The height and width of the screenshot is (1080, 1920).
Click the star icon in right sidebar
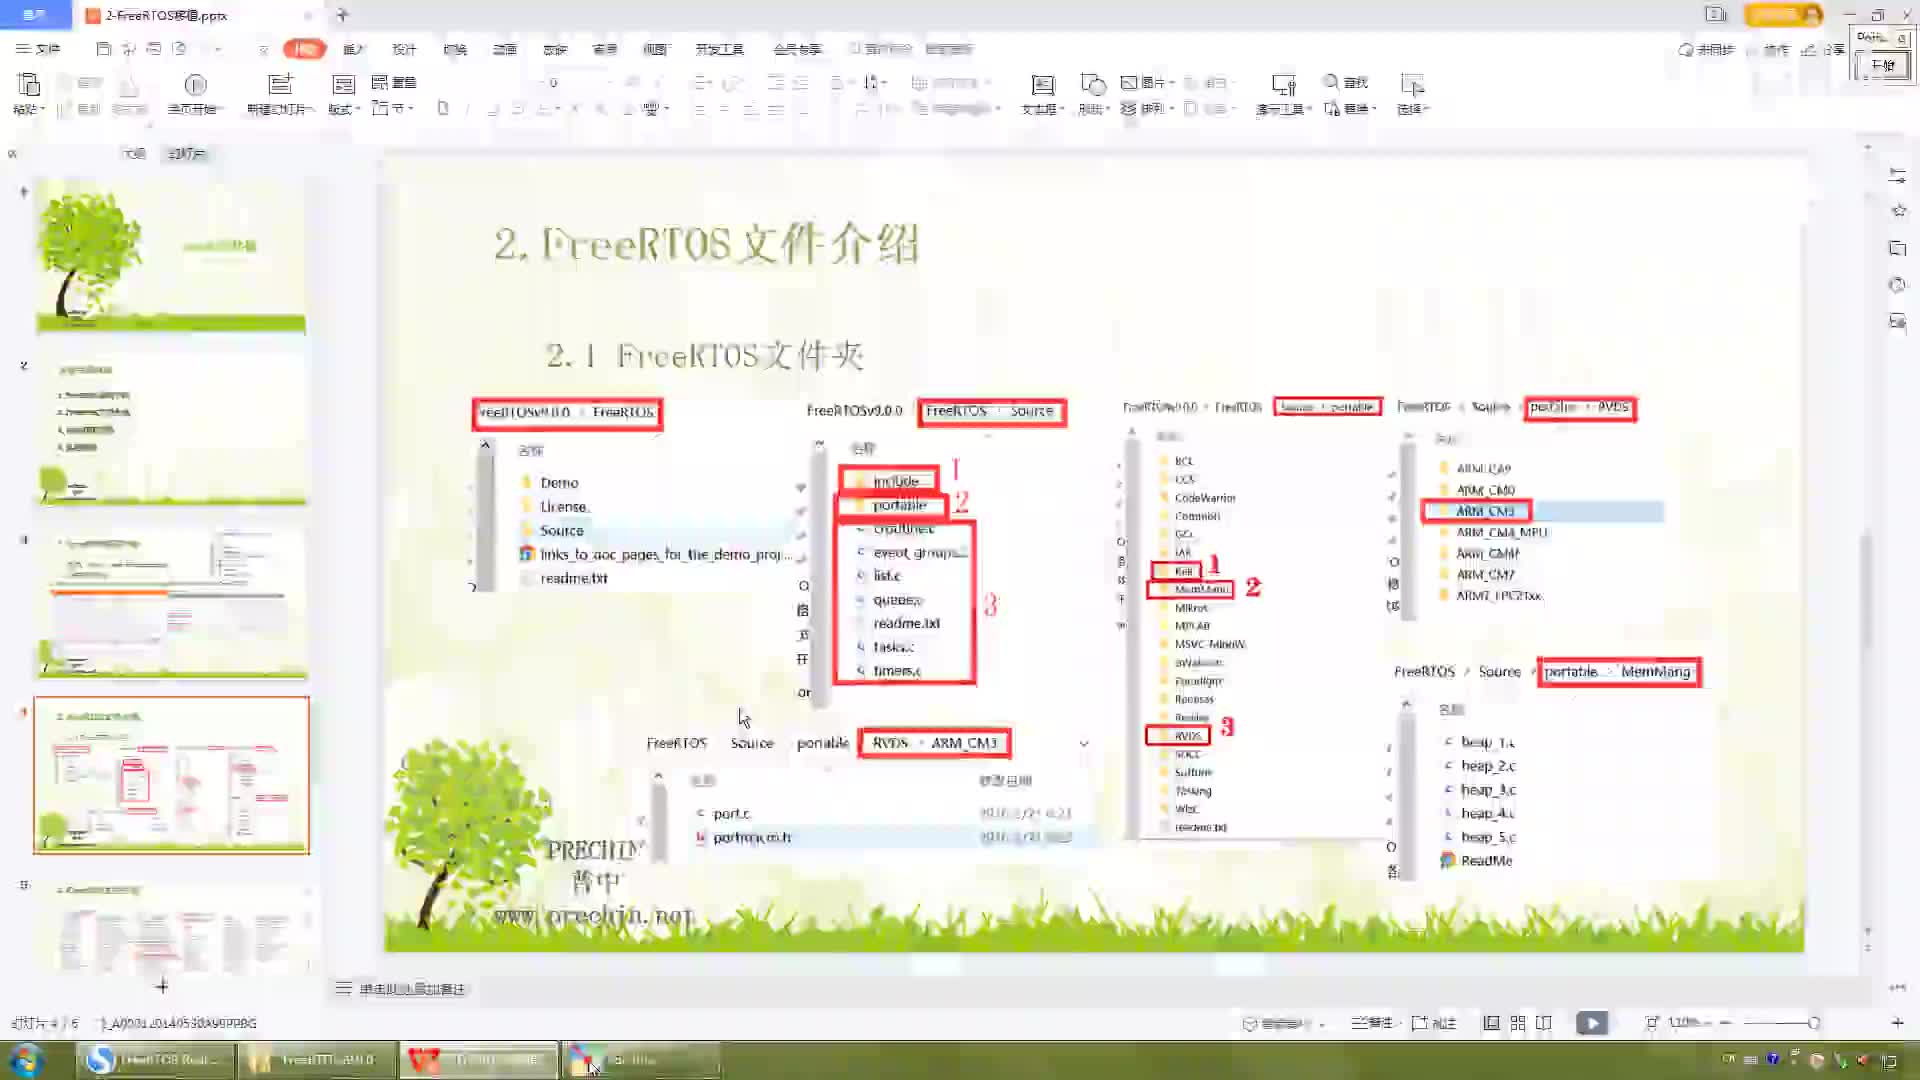pos(1898,210)
